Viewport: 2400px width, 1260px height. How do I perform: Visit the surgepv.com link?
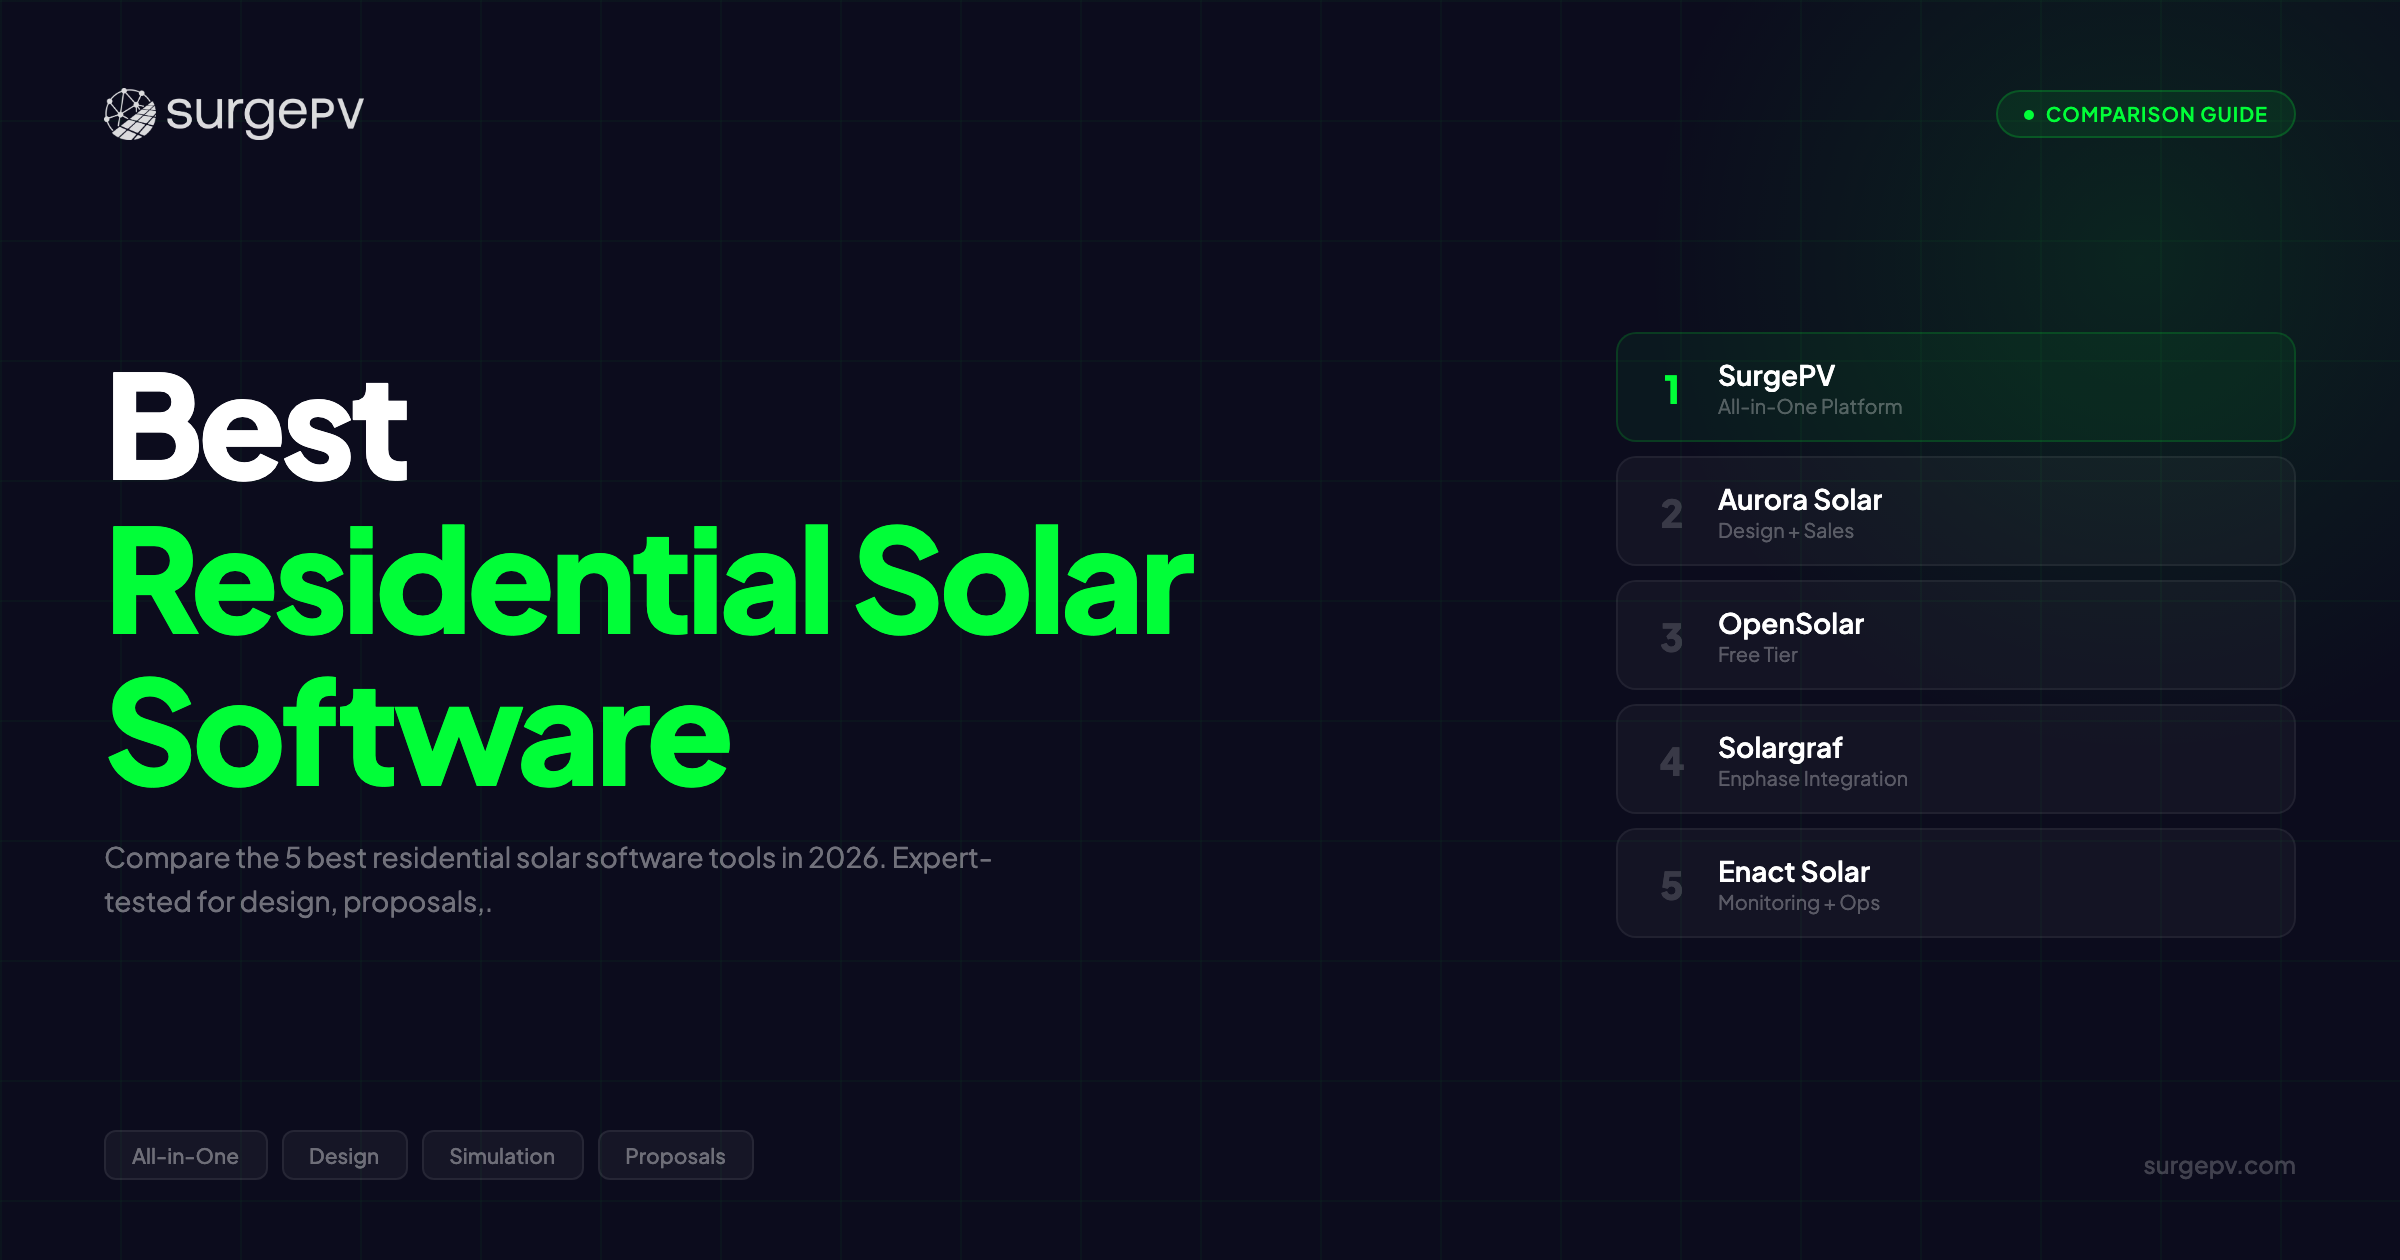click(2218, 1165)
